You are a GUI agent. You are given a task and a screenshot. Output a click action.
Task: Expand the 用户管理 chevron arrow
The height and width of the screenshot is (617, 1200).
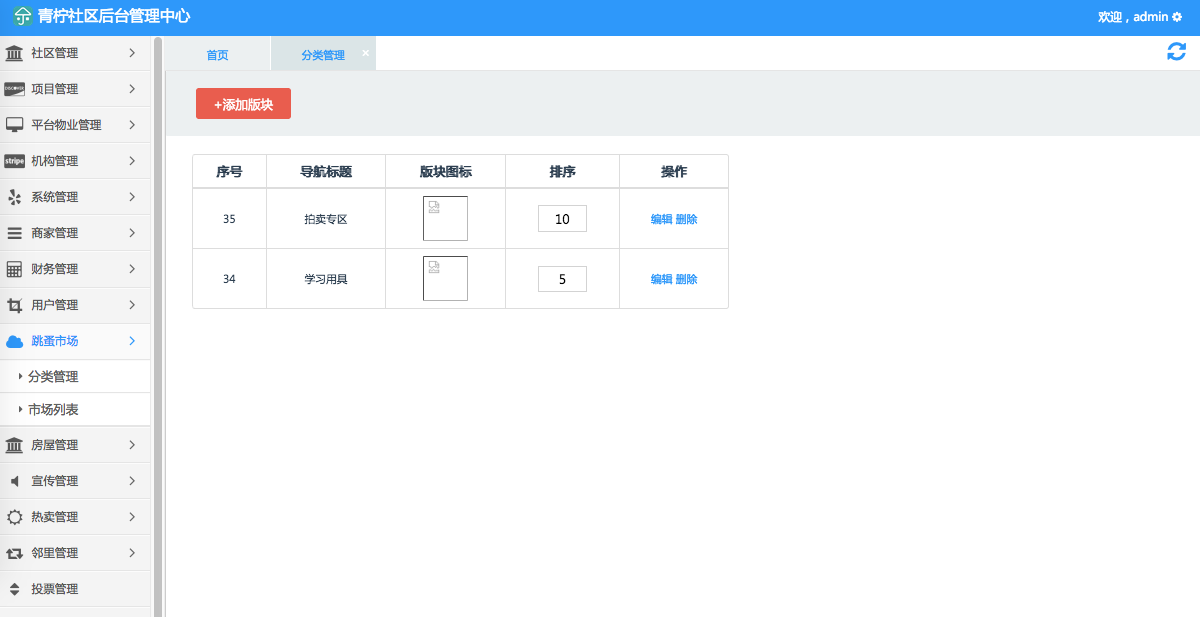coord(132,305)
